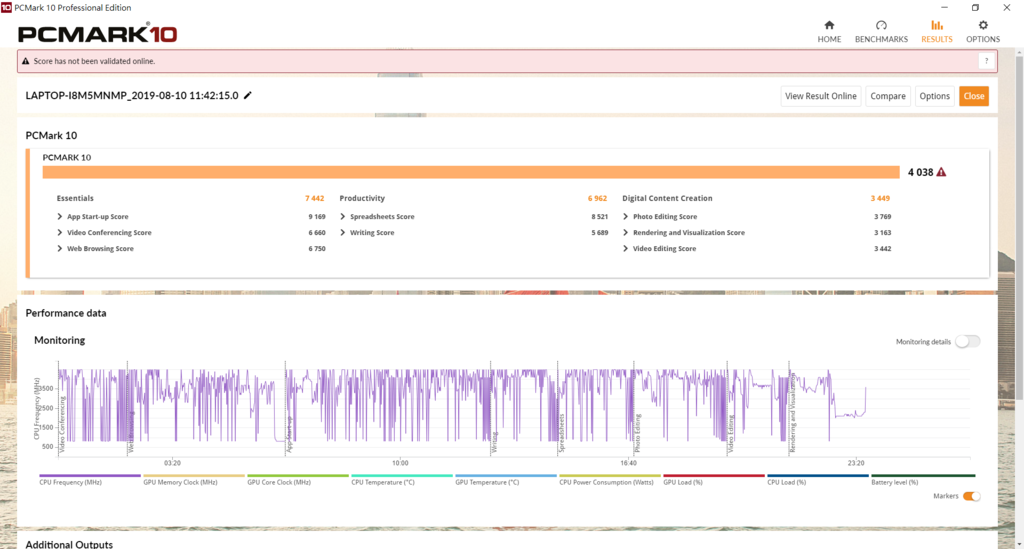Image resolution: width=1024 pixels, height=549 pixels.
Task: Click the Photo Editing value 3 769
Action: pos(882,217)
